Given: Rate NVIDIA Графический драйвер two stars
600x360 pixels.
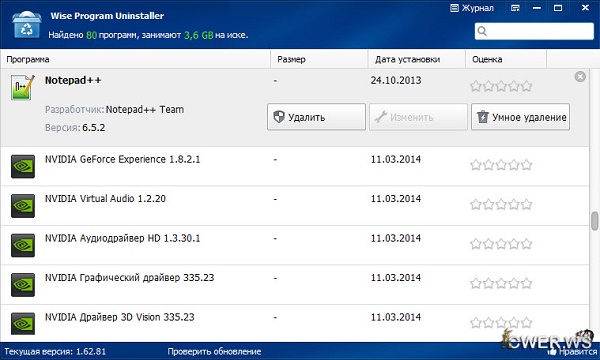Looking at the screenshot, I should point(488,283).
